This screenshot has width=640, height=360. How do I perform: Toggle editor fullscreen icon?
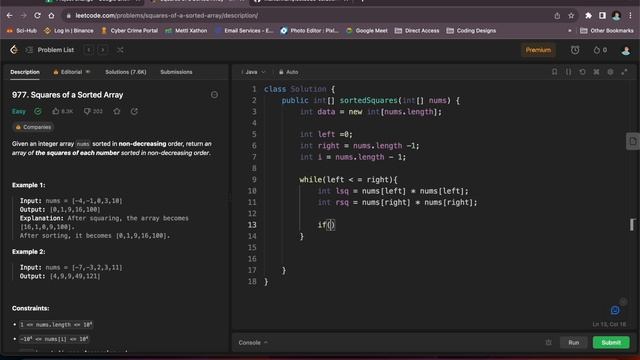coord(624,72)
